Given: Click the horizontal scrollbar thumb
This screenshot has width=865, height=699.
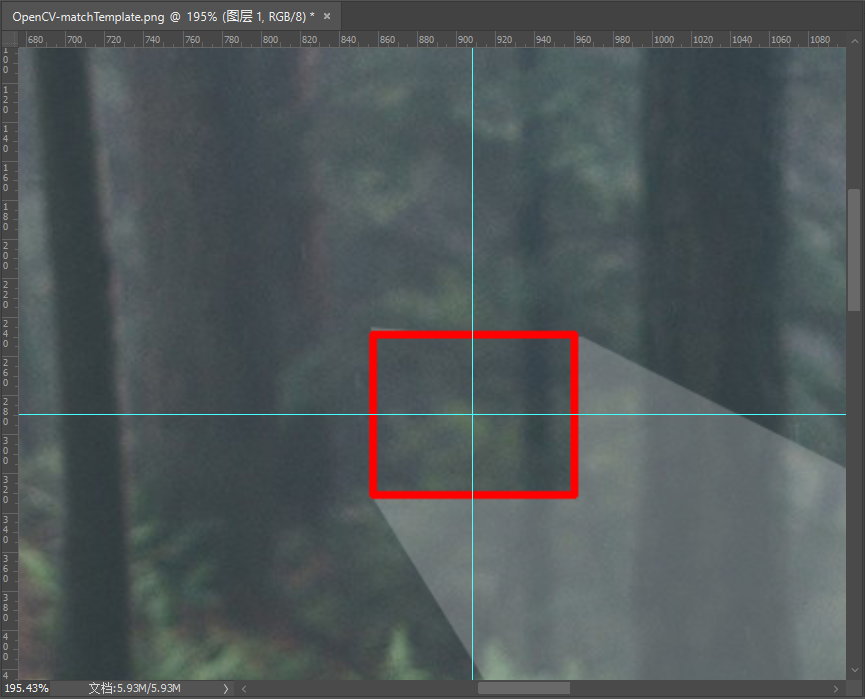Looking at the screenshot, I should click(x=523, y=688).
